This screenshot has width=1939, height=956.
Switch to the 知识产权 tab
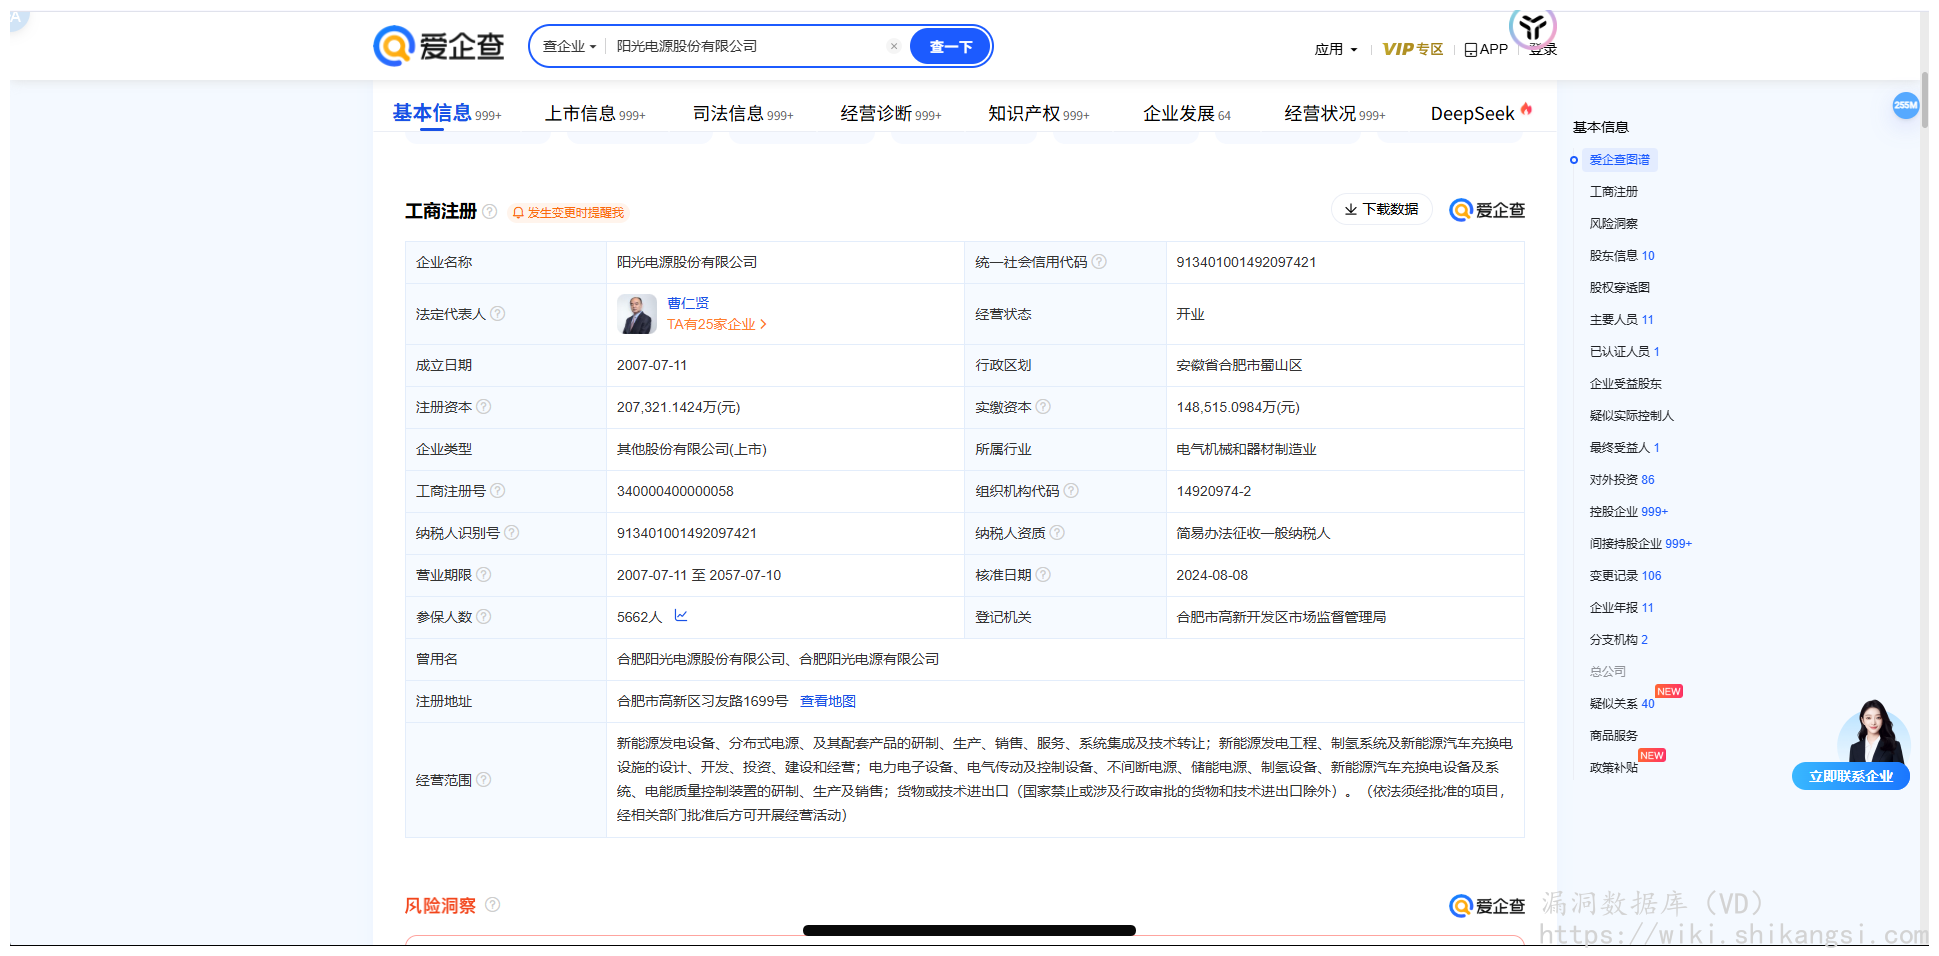1038,114
